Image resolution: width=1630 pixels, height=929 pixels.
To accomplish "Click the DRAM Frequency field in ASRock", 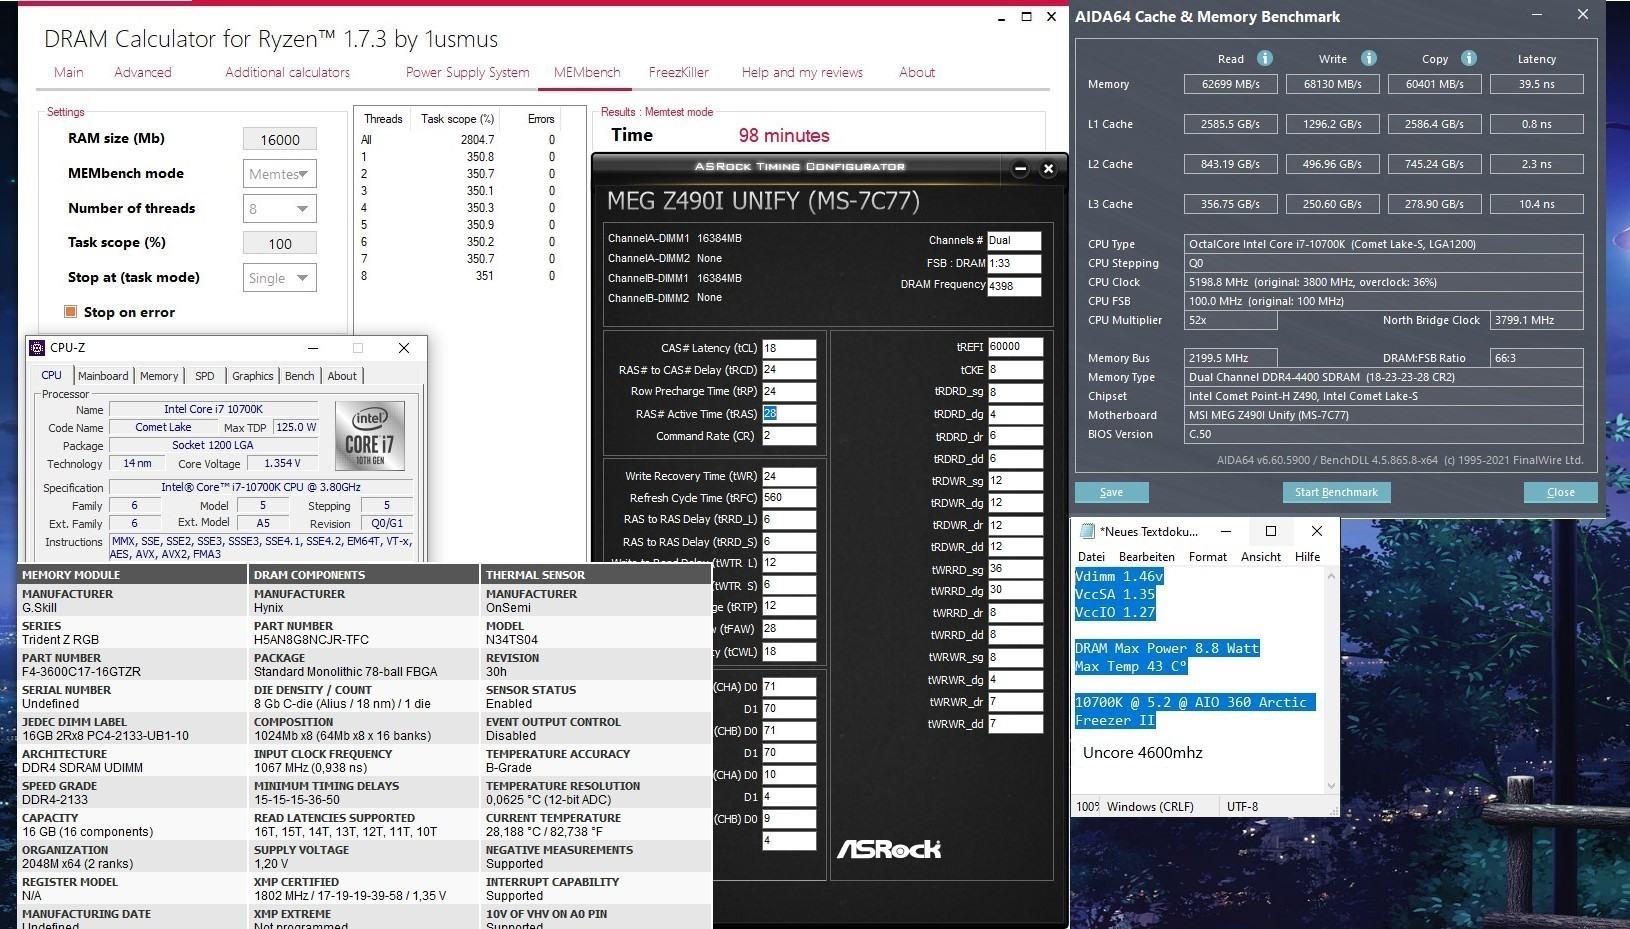I will 1014,286.
